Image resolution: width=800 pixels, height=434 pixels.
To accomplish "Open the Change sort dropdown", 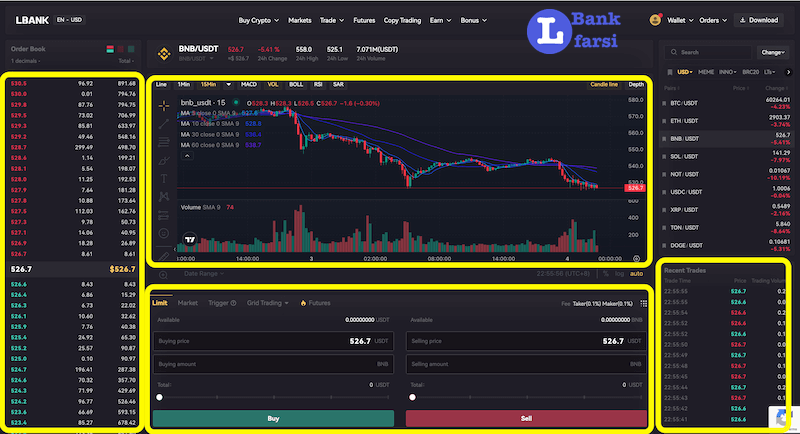I will tap(772, 52).
